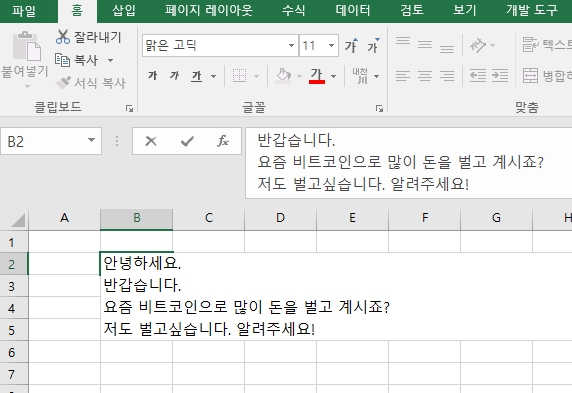Click the phonetic guide (내천) icon
The width and height of the screenshot is (572, 393).
tap(360, 76)
